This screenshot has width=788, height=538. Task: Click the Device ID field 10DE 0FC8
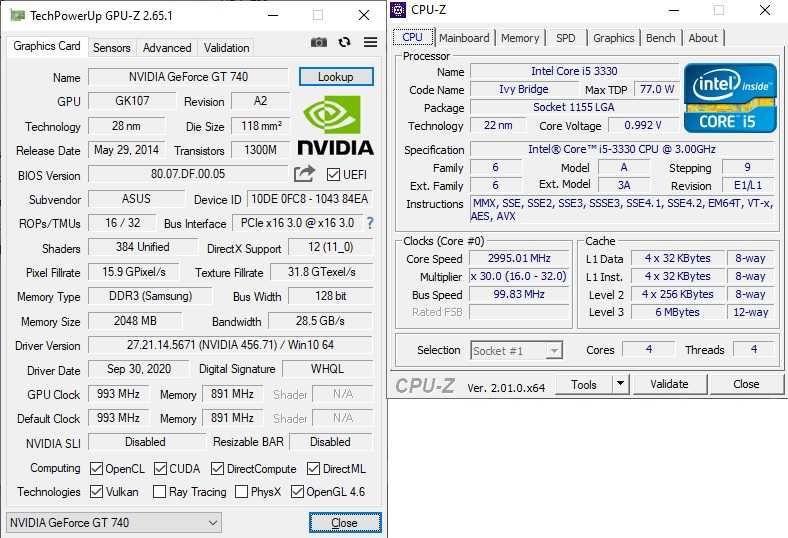point(310,199)
